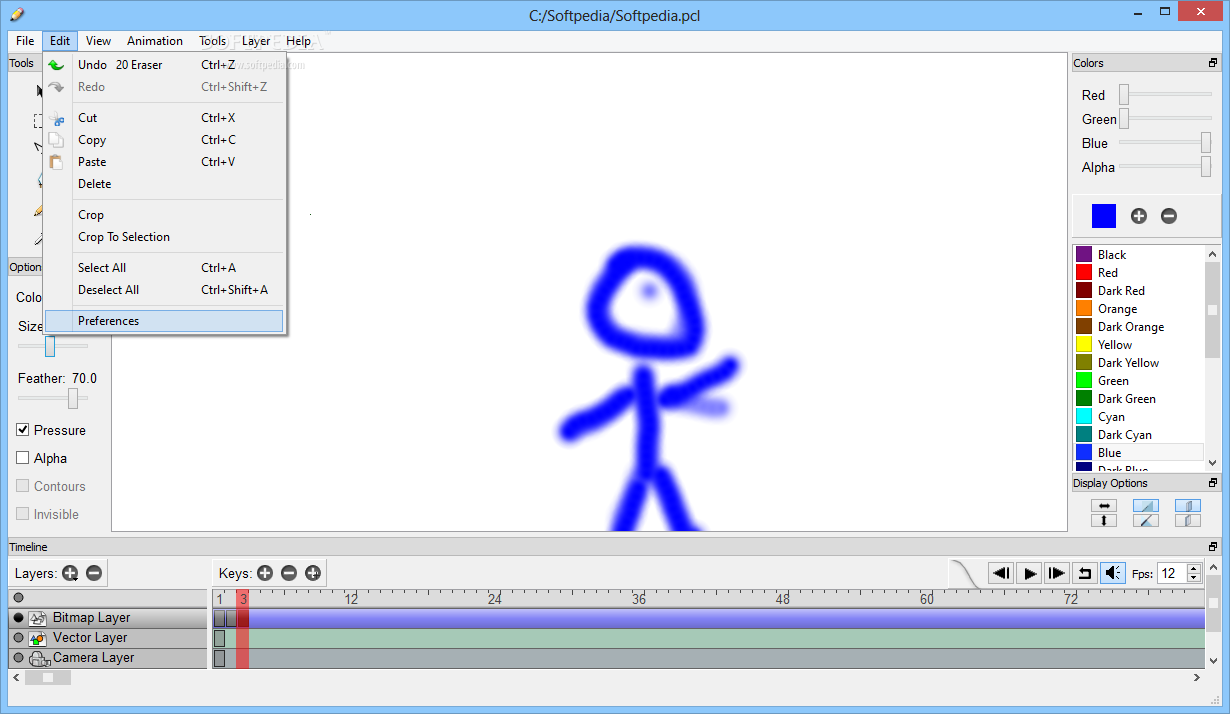Remove layer with Layers minus icon
This screenshot has height=714, width=1230.
pyautogui.click(x=94, y=573)
